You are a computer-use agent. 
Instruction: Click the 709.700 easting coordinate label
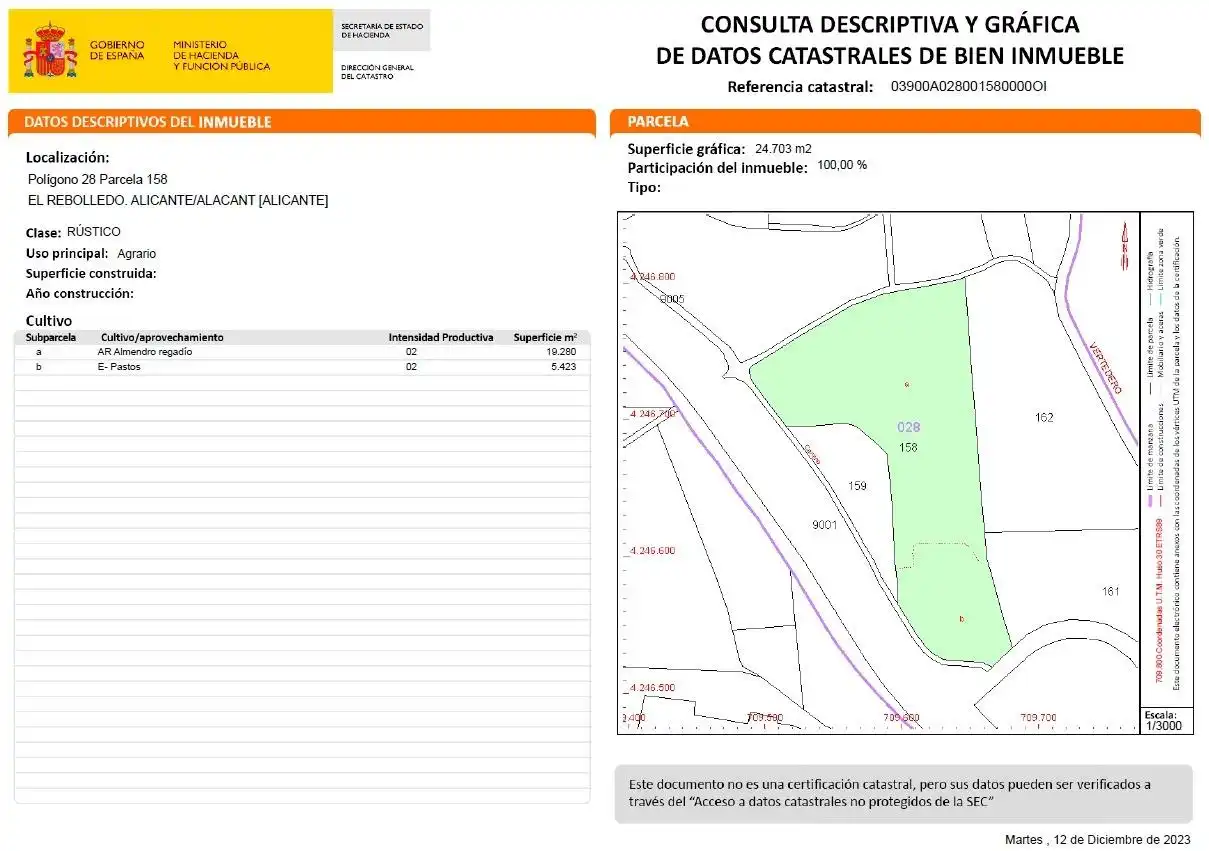(1038, 718)
